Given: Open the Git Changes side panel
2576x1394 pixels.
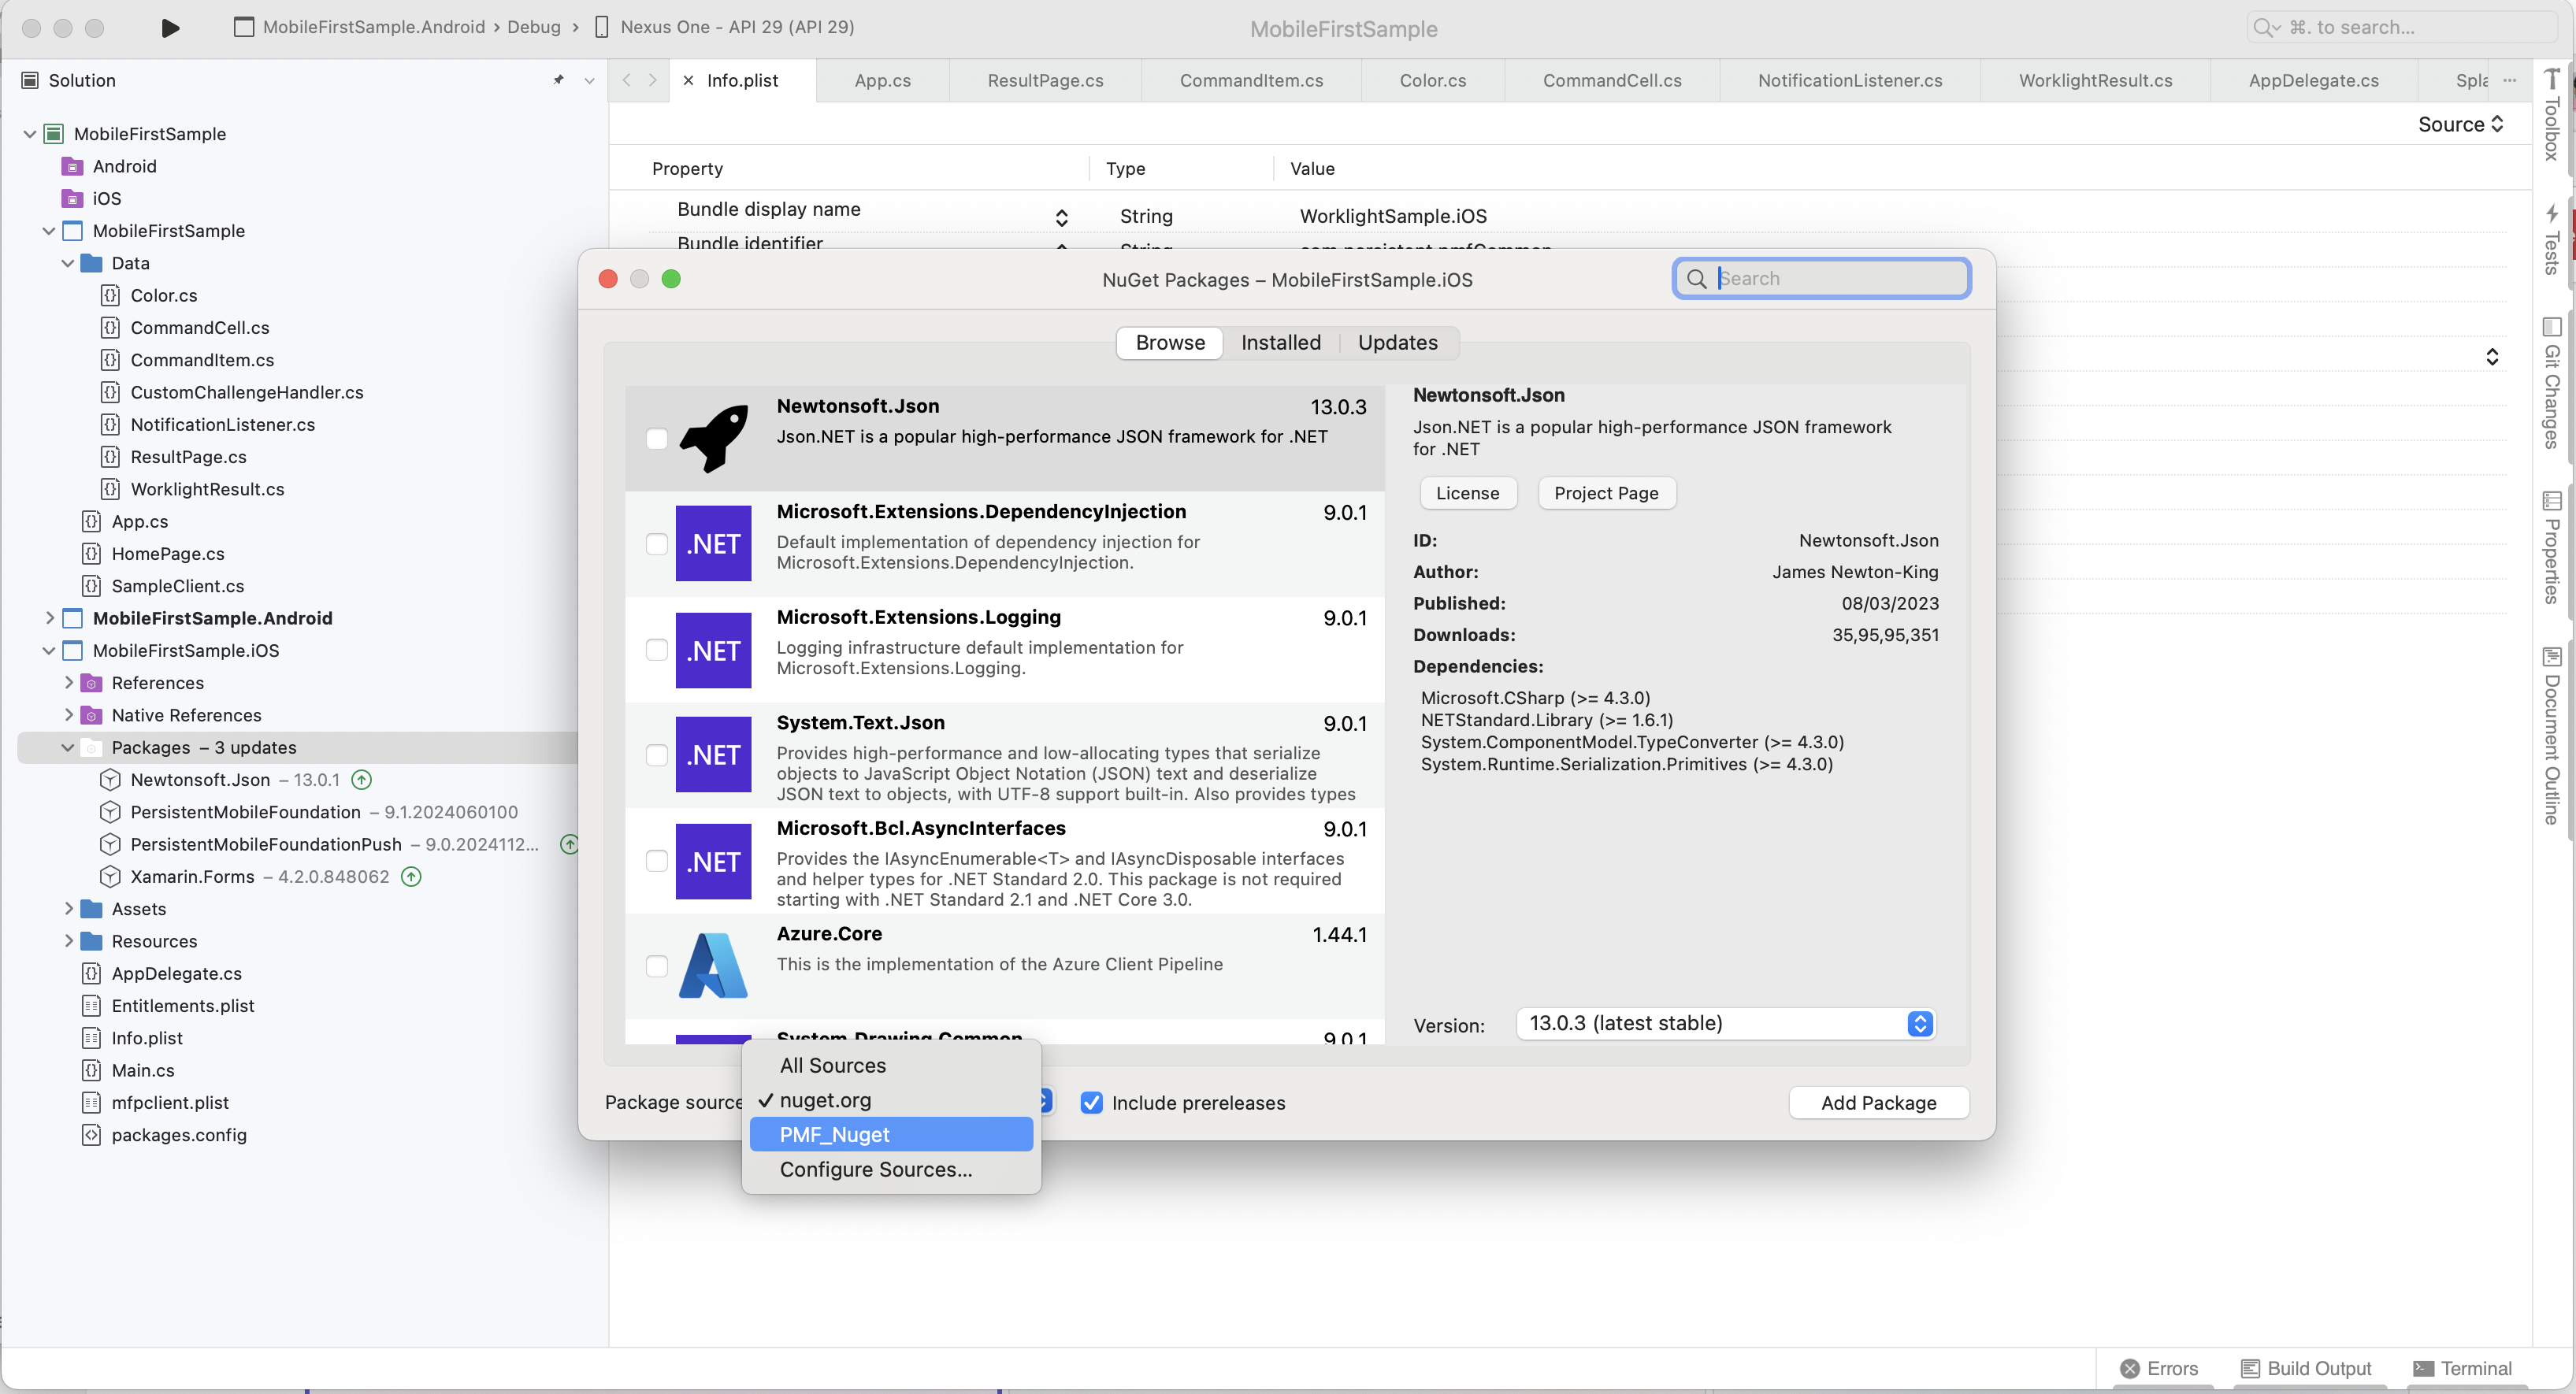Looking at the screenshot, I should click(x=2551, y=383).
